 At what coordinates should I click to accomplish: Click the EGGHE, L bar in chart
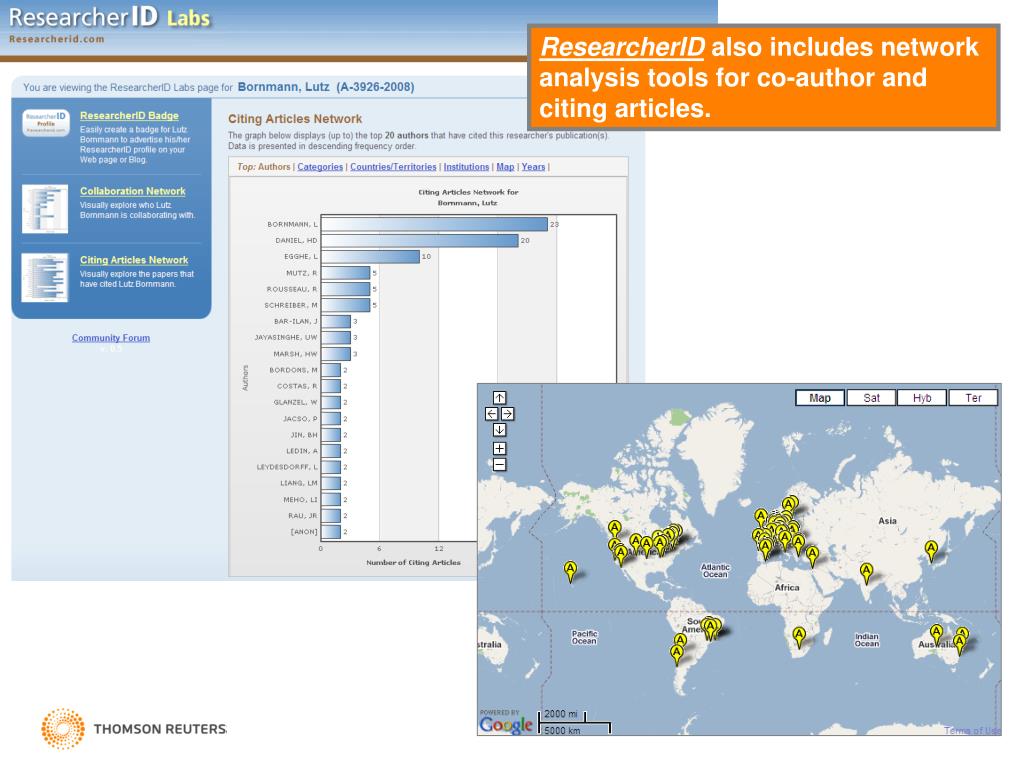coord(370,257)
